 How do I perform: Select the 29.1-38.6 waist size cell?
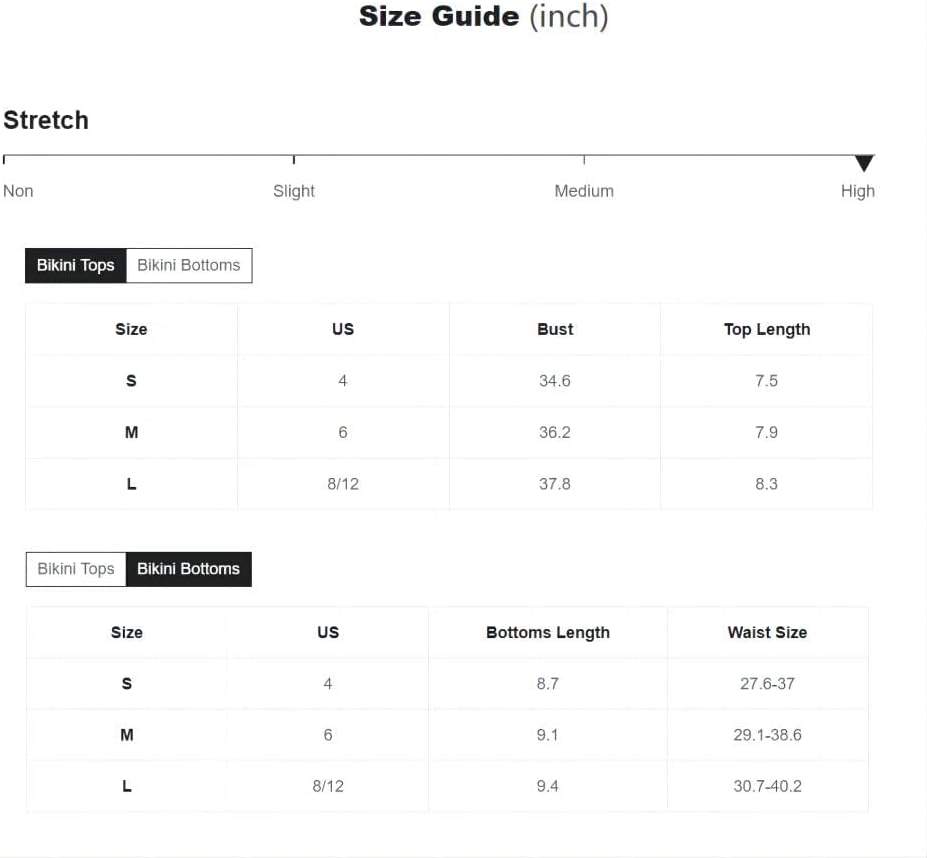tap(767, 735)
